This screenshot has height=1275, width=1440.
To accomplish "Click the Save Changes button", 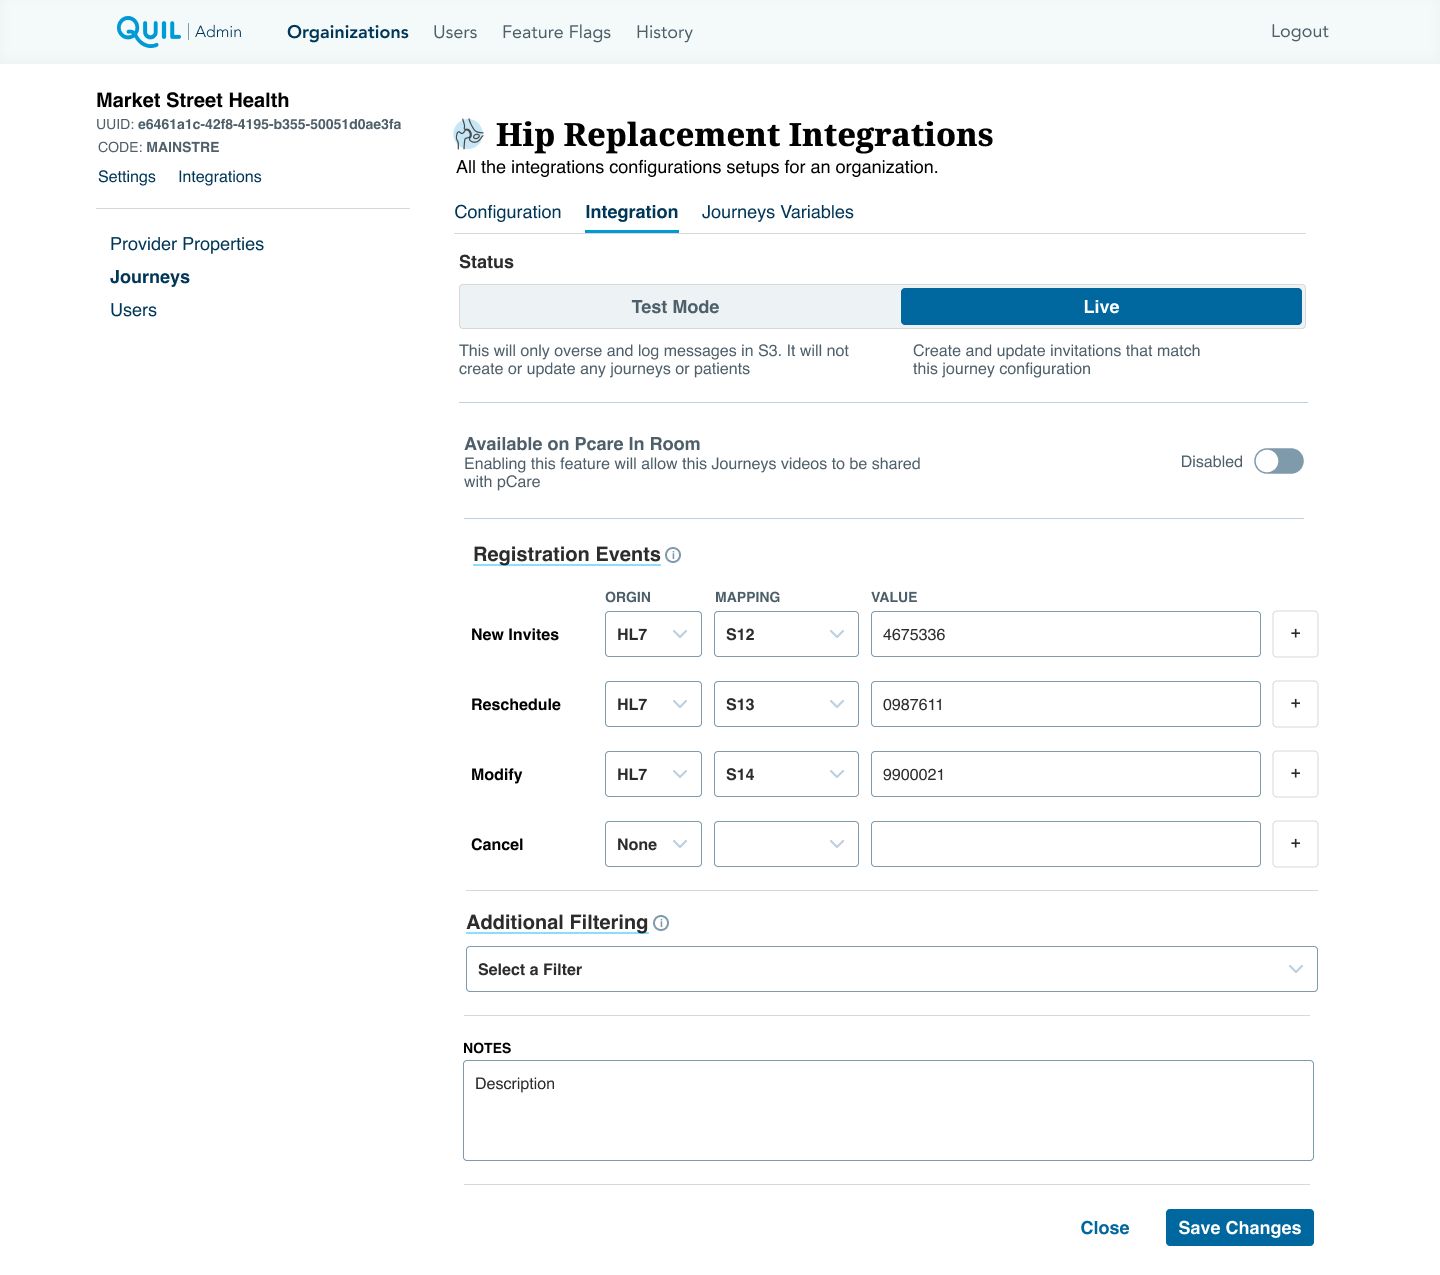I will 1239,1228.
